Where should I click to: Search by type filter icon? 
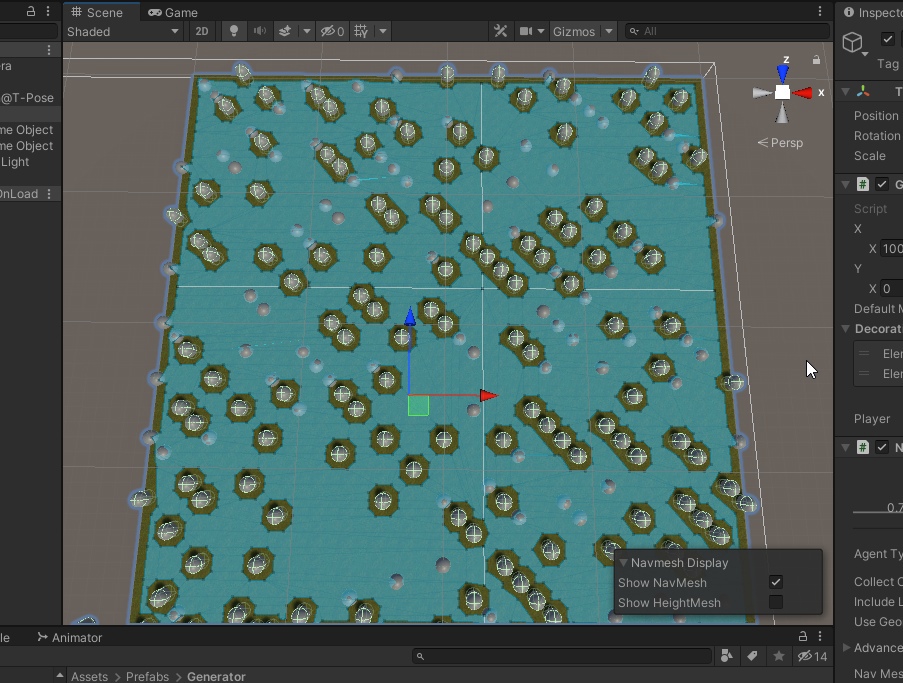(x=727, y=656)
